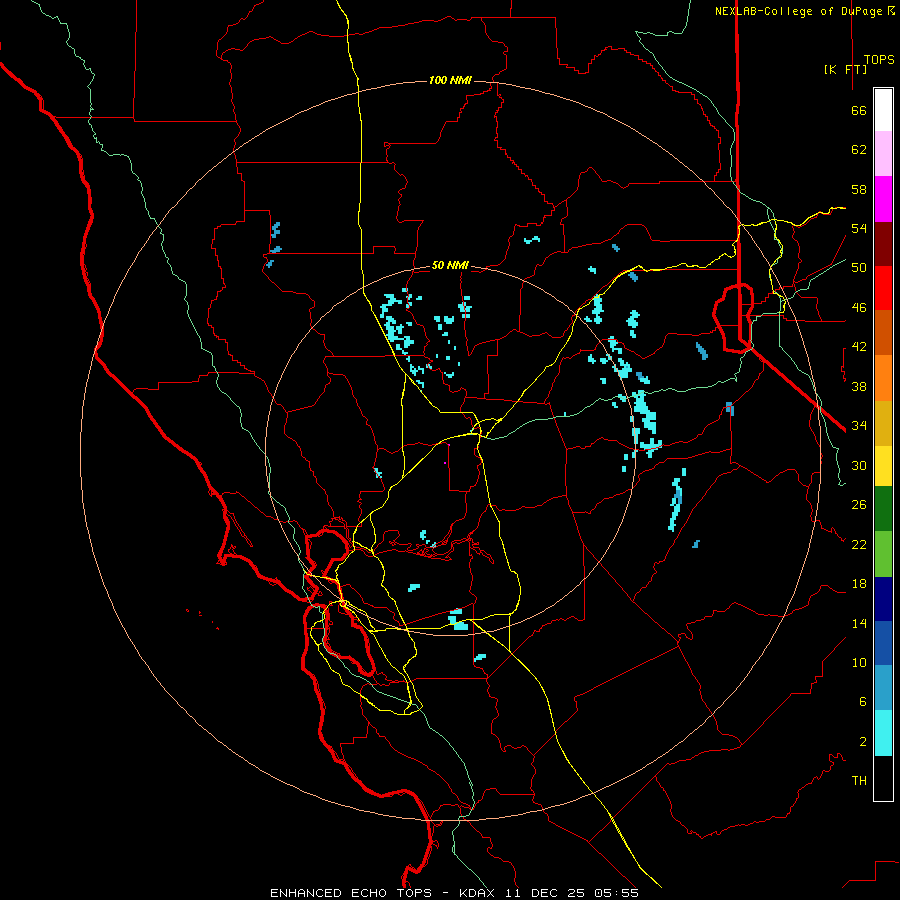Click the yellow 34 kft legend swatch

click(883, 466)
